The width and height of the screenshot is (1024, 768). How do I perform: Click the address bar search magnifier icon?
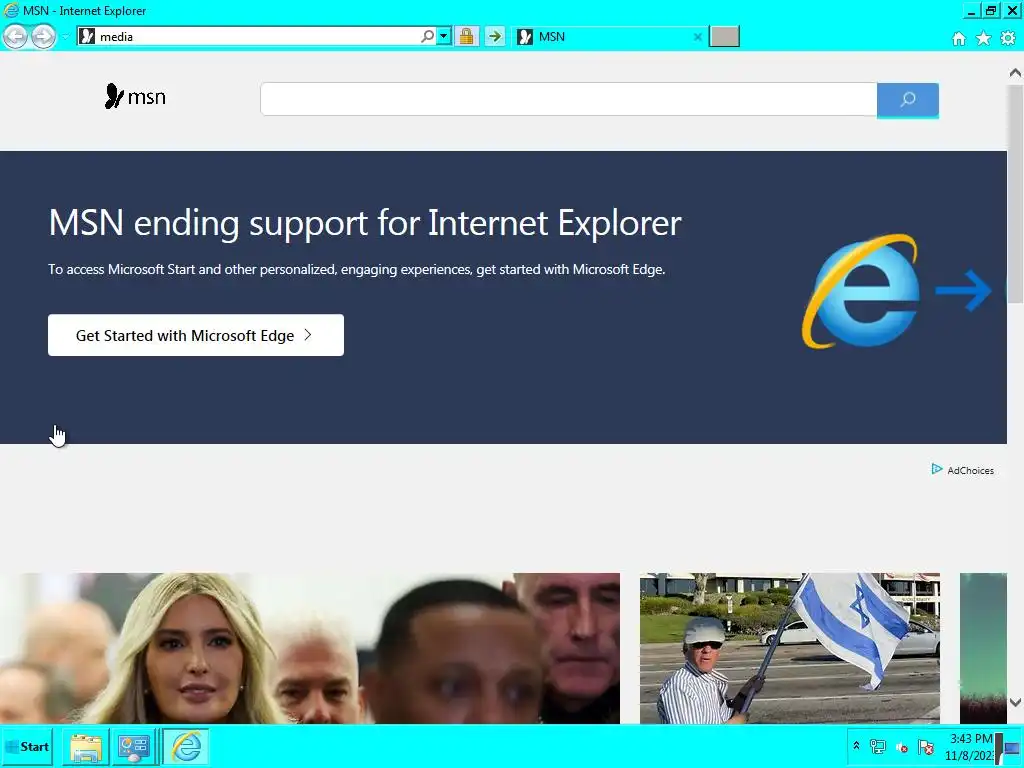point(427,37)
